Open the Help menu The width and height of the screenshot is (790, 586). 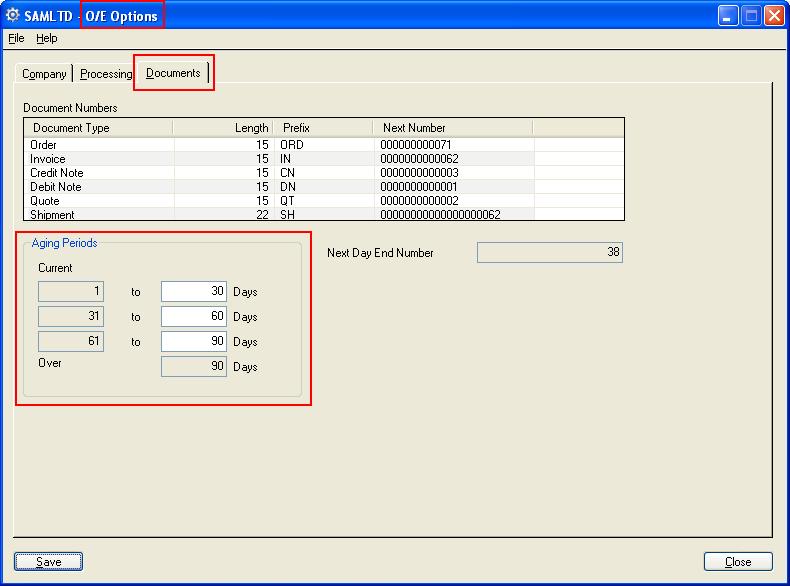point(47,38)
